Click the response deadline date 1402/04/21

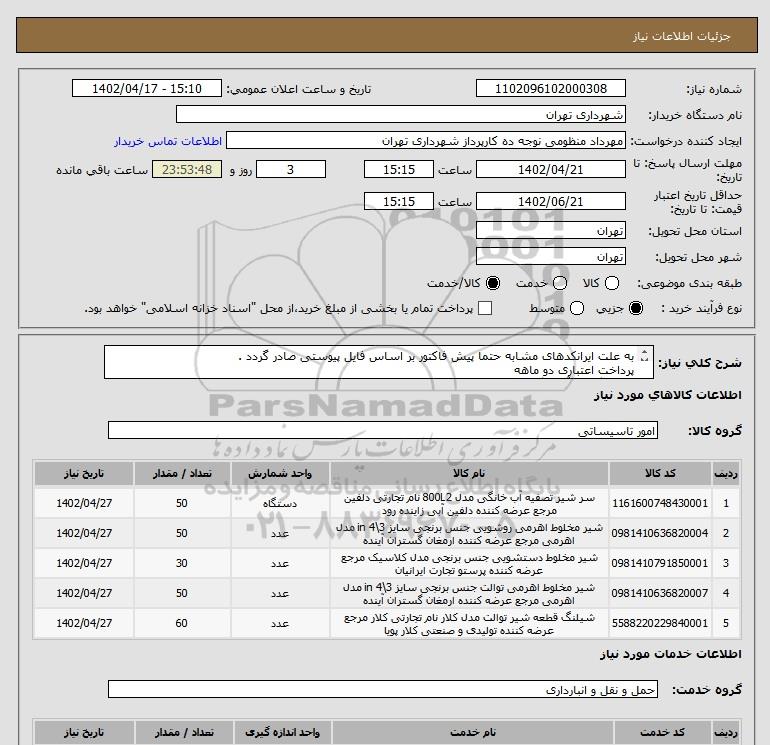click(550, 170)
